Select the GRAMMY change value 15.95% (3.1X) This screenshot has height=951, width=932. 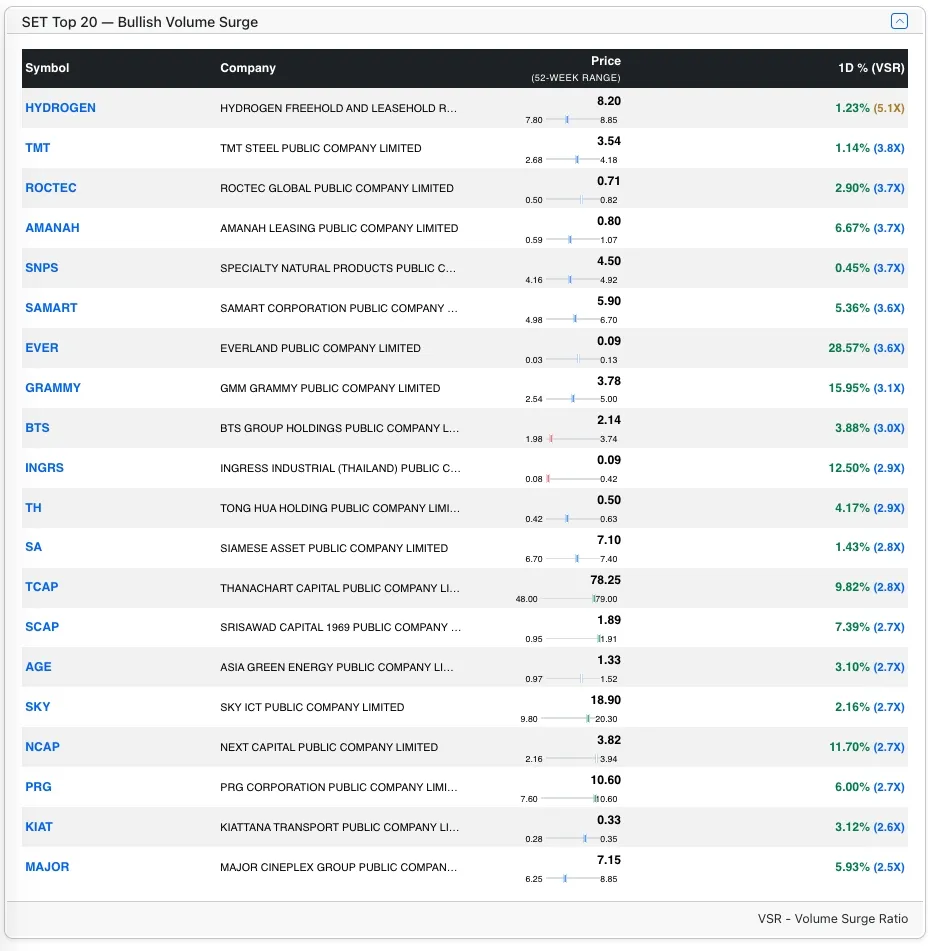[x=866, y=388]
